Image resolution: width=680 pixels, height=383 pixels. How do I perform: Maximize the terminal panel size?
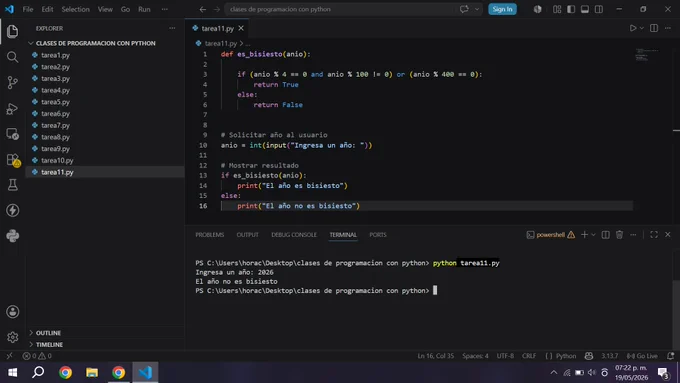[654, 235]
